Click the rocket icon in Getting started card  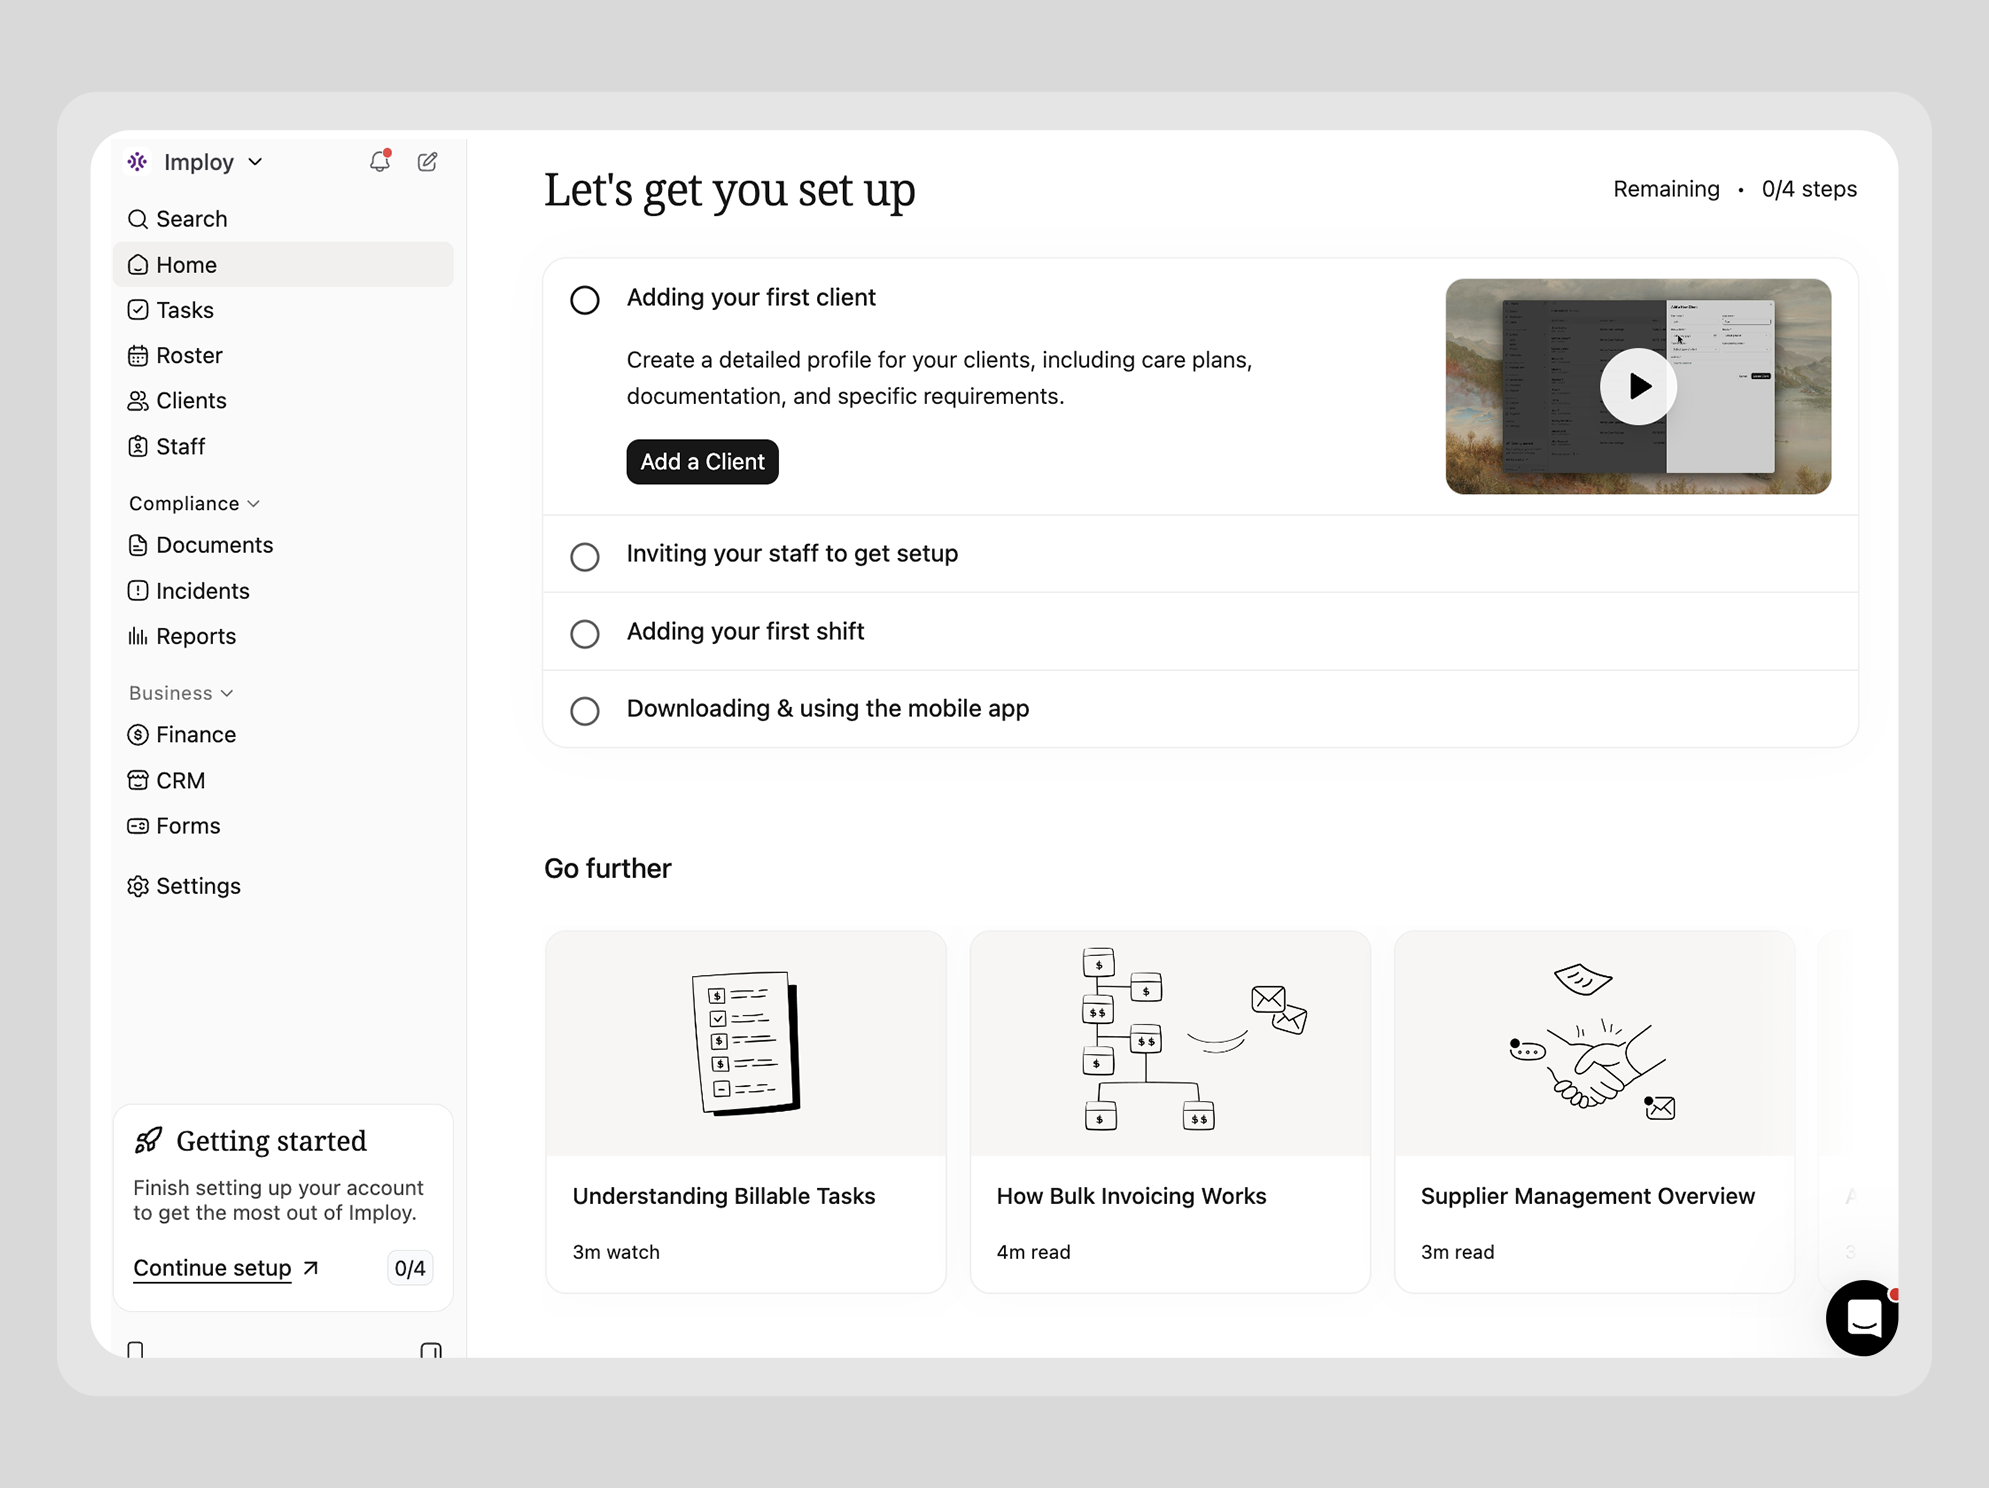(x=148, y=1140)
